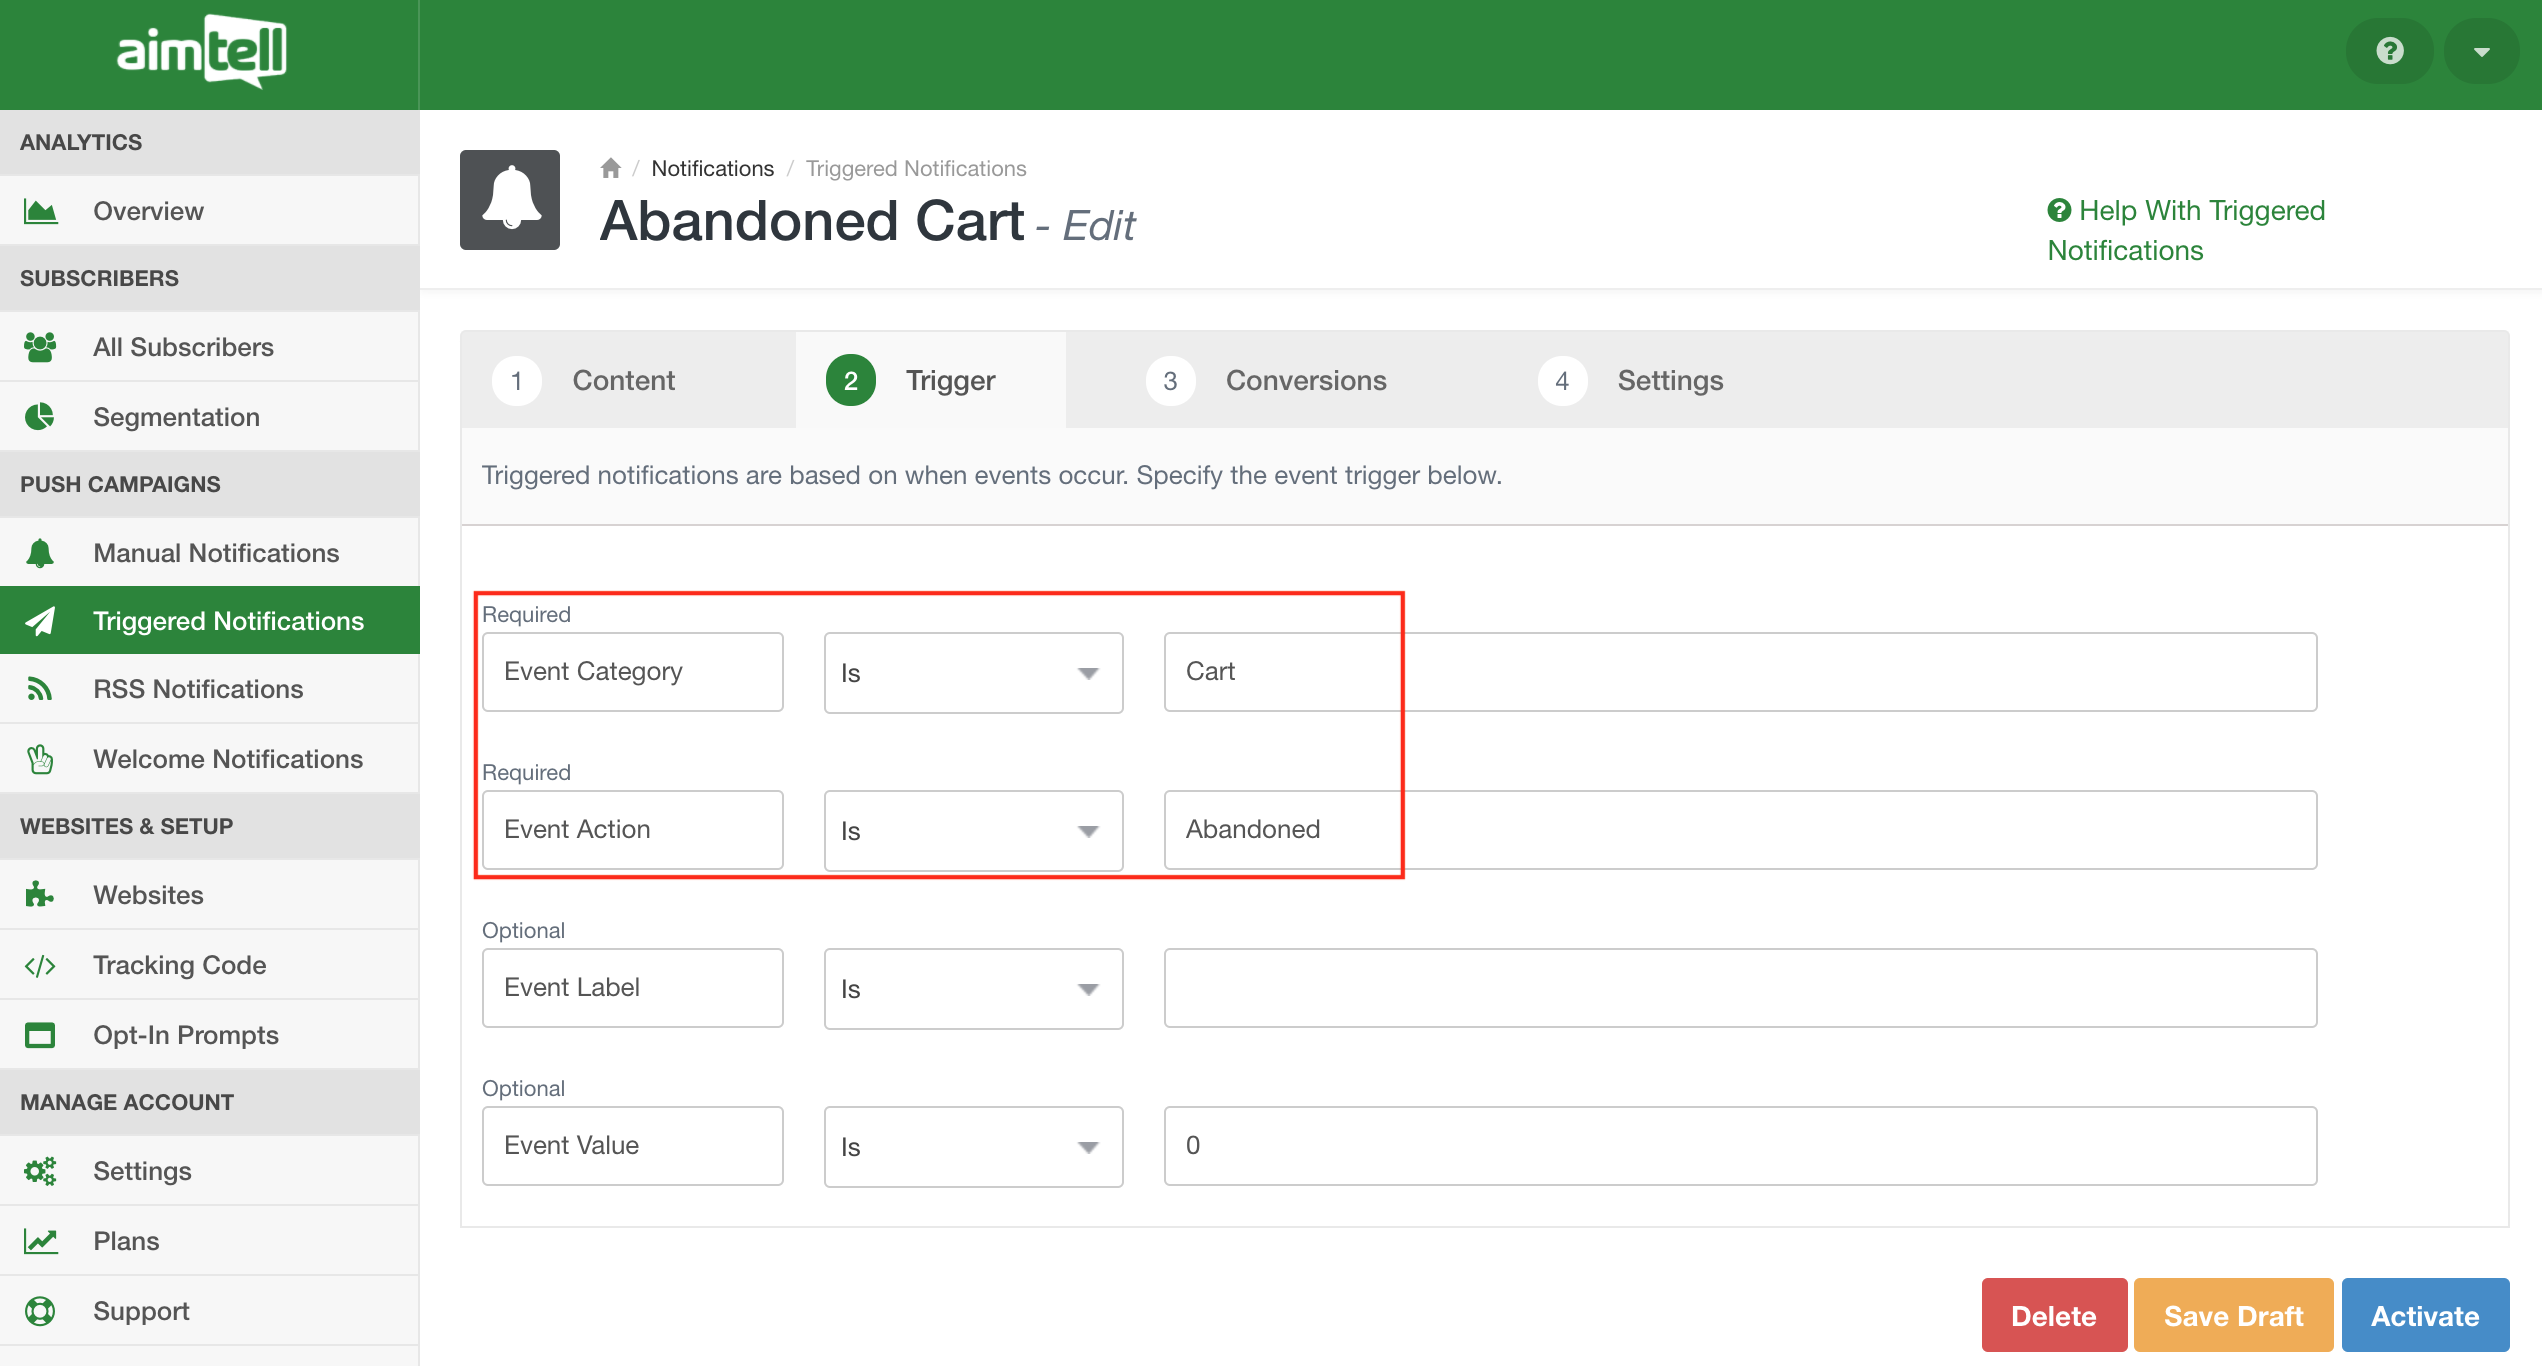Click the help question mark icon in header

coord(2389,51)
